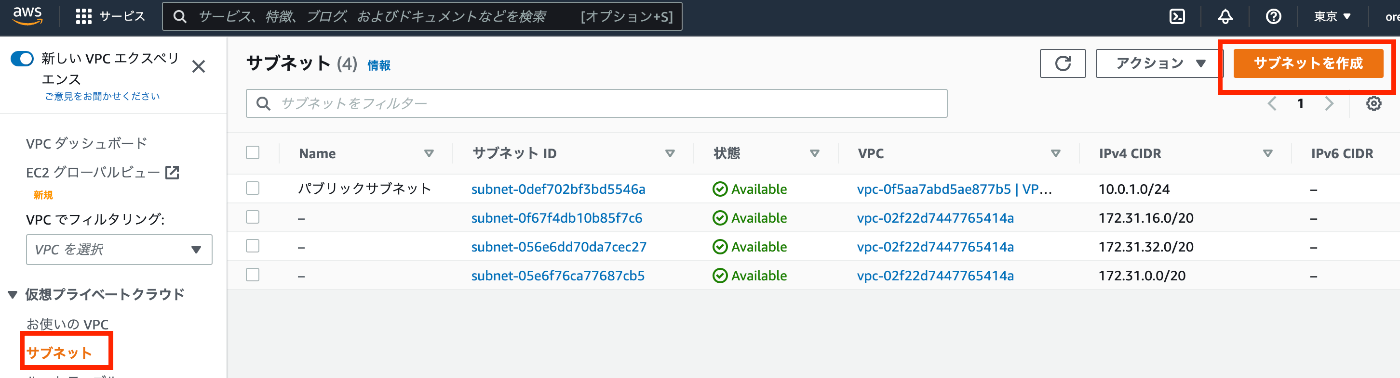Sort by the Name column arrow
Image resolution: width=1400 pixels, height=378 pixels.
point(429,154)
